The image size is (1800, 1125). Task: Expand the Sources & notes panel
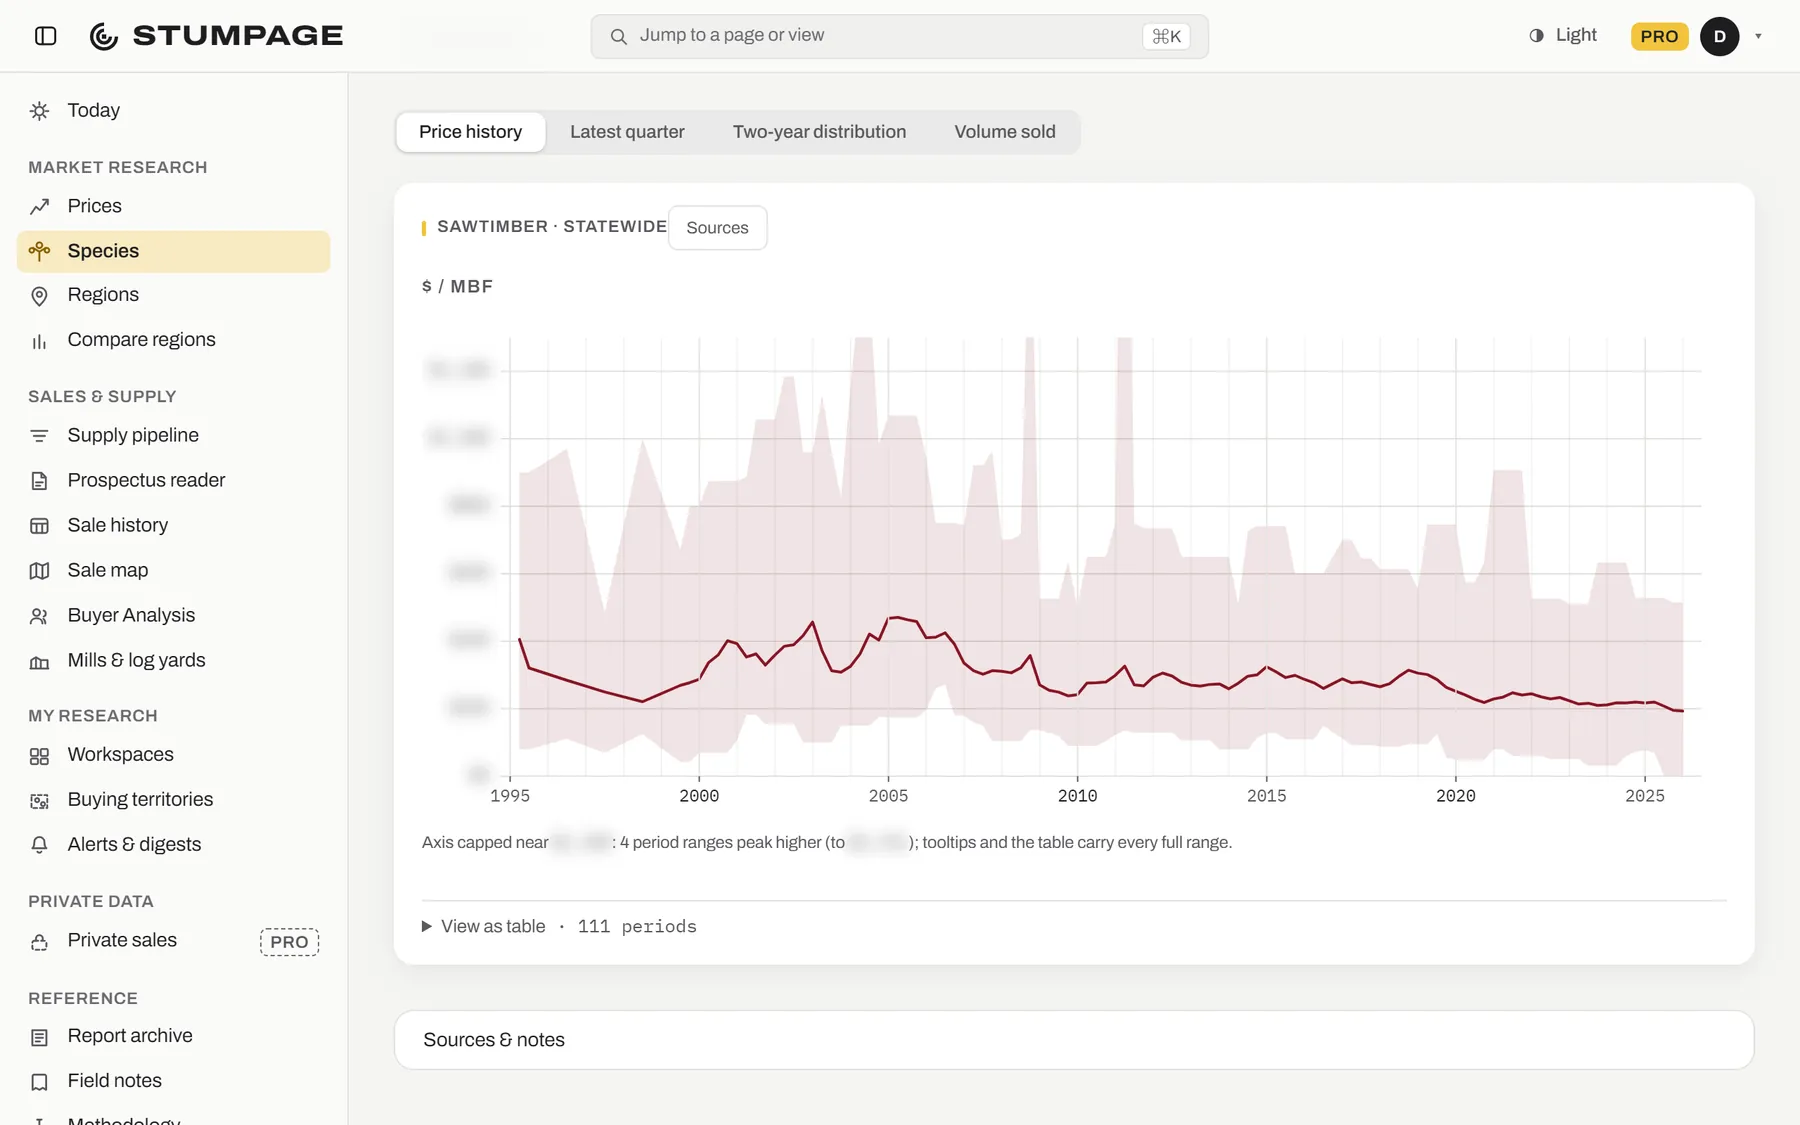tap(1074, 1040)
